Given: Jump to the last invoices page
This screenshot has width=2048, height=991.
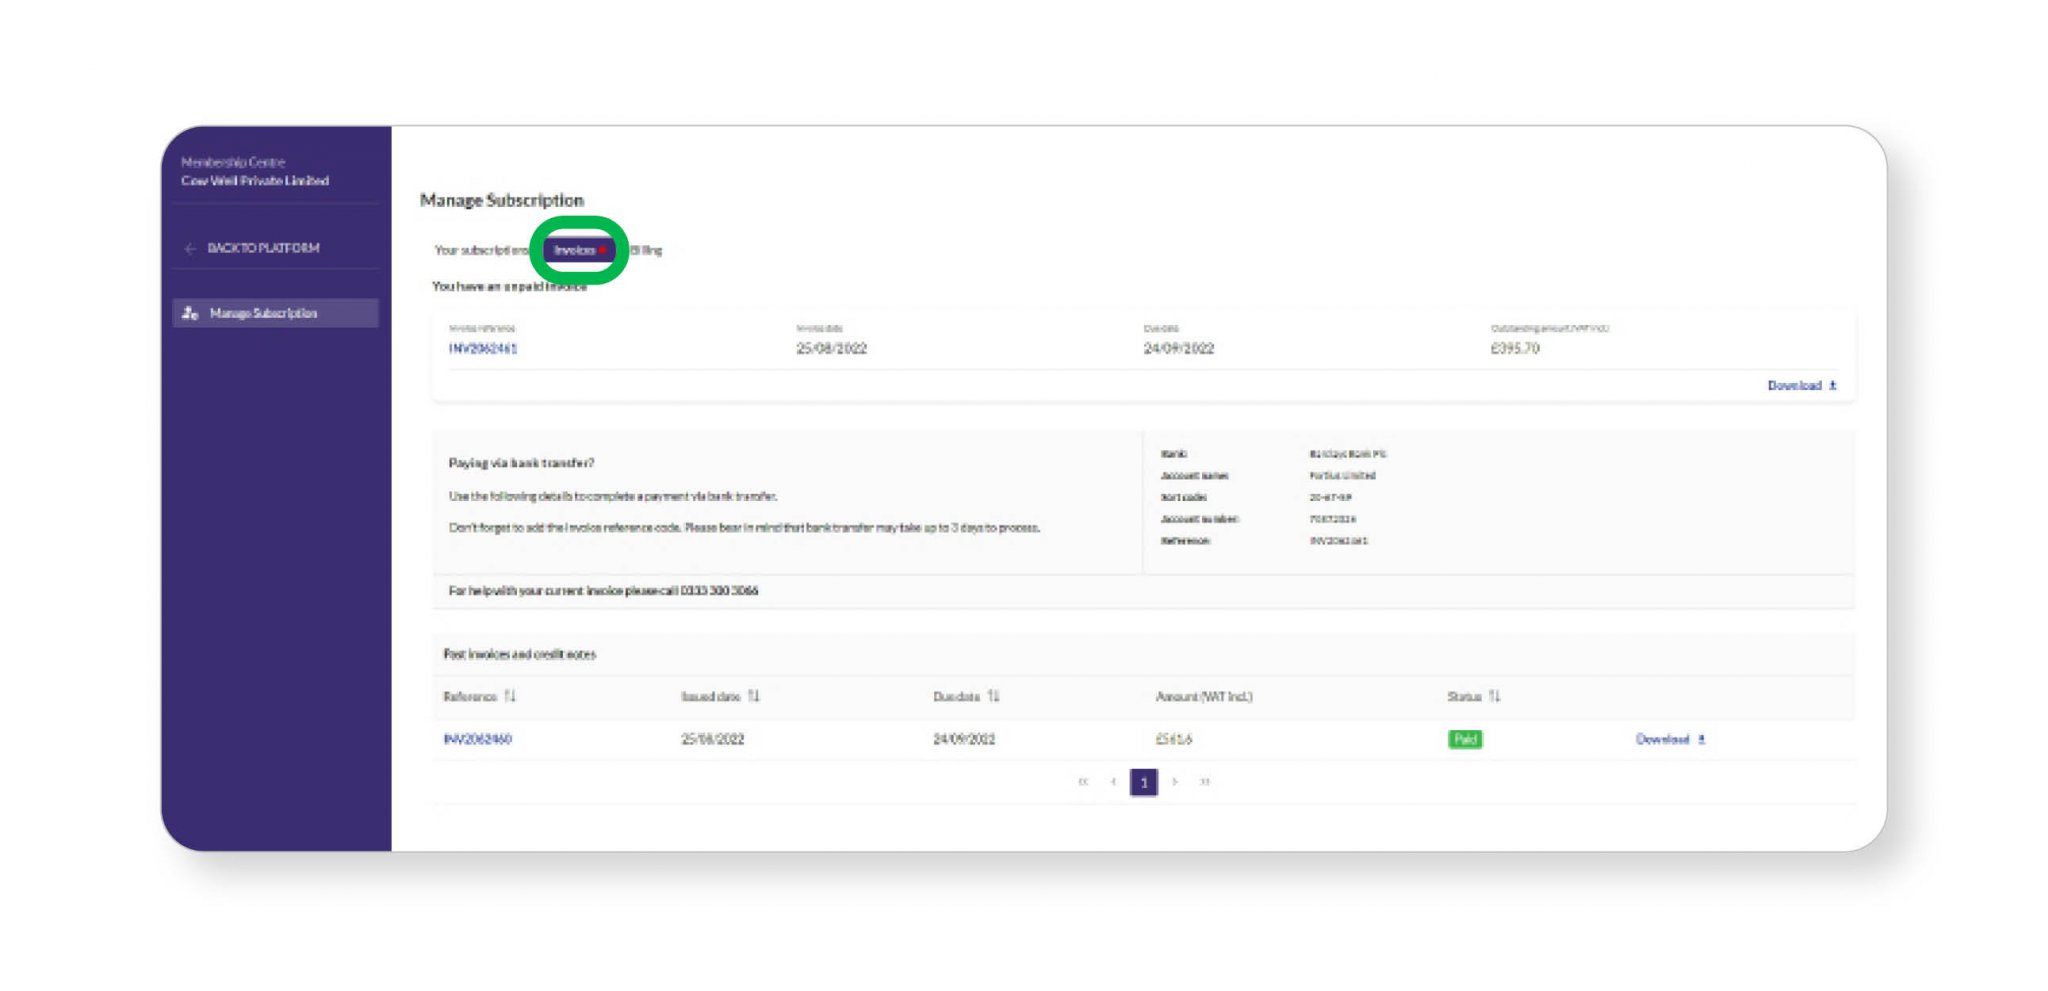Looking at the screenshot, I should [1205, 782].
